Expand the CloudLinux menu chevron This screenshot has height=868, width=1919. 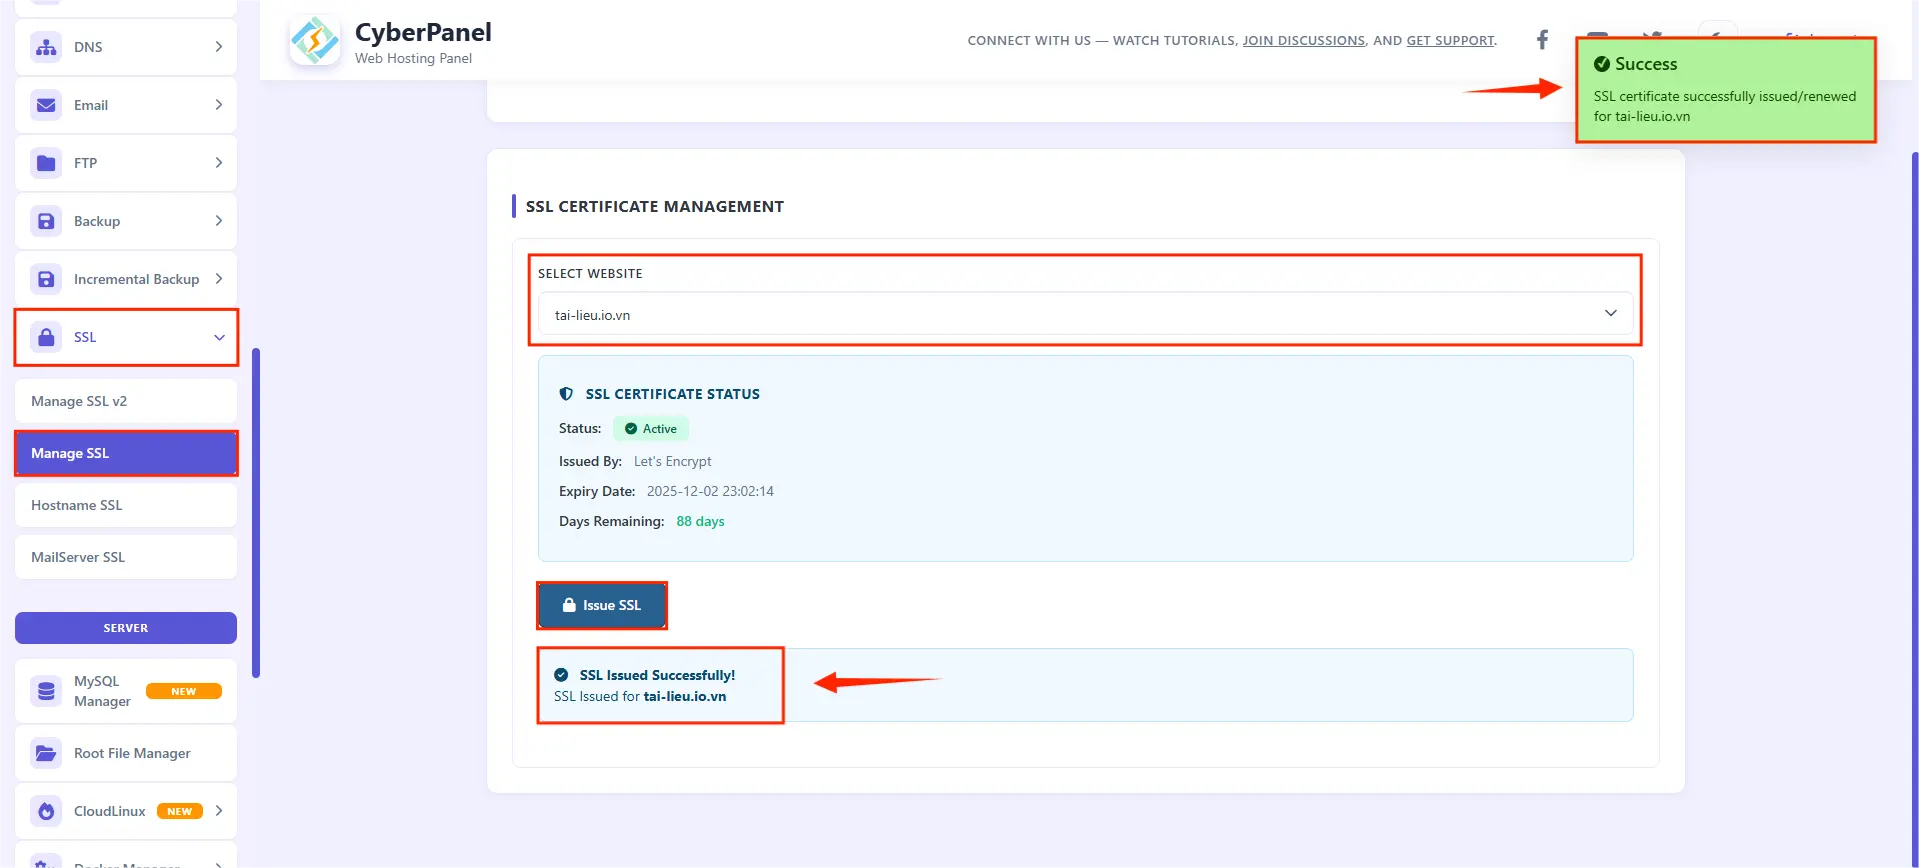click(x=219, y=811)
